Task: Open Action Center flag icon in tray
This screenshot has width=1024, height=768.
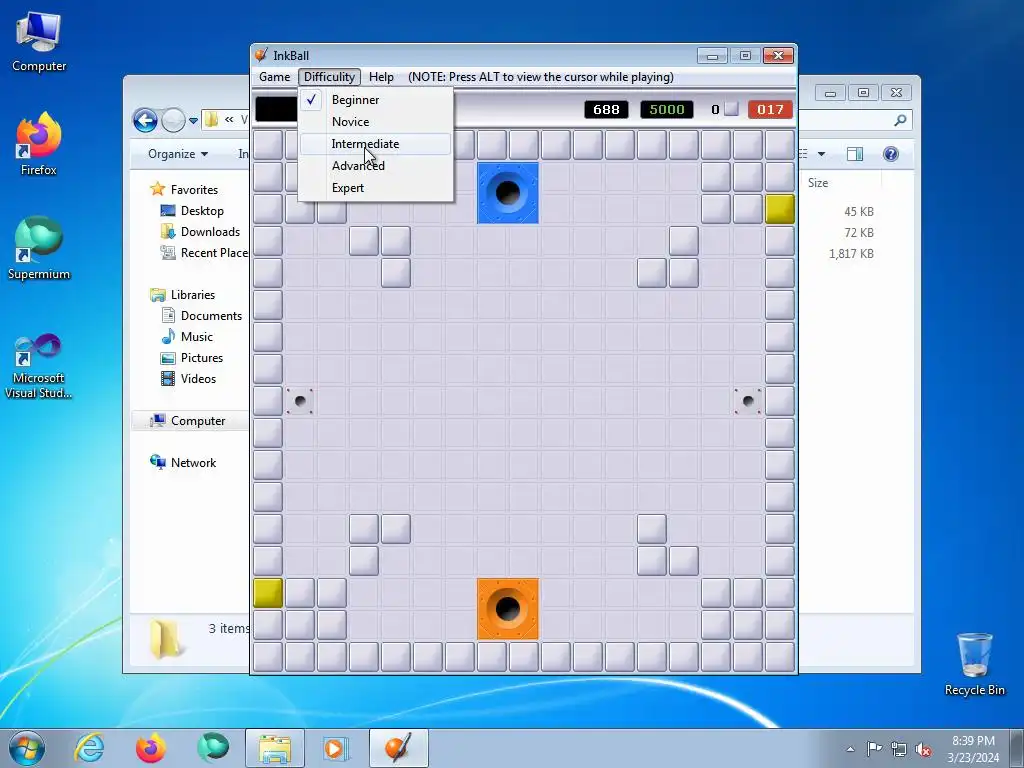Action: pyautogui.click(x=874, y=749)
